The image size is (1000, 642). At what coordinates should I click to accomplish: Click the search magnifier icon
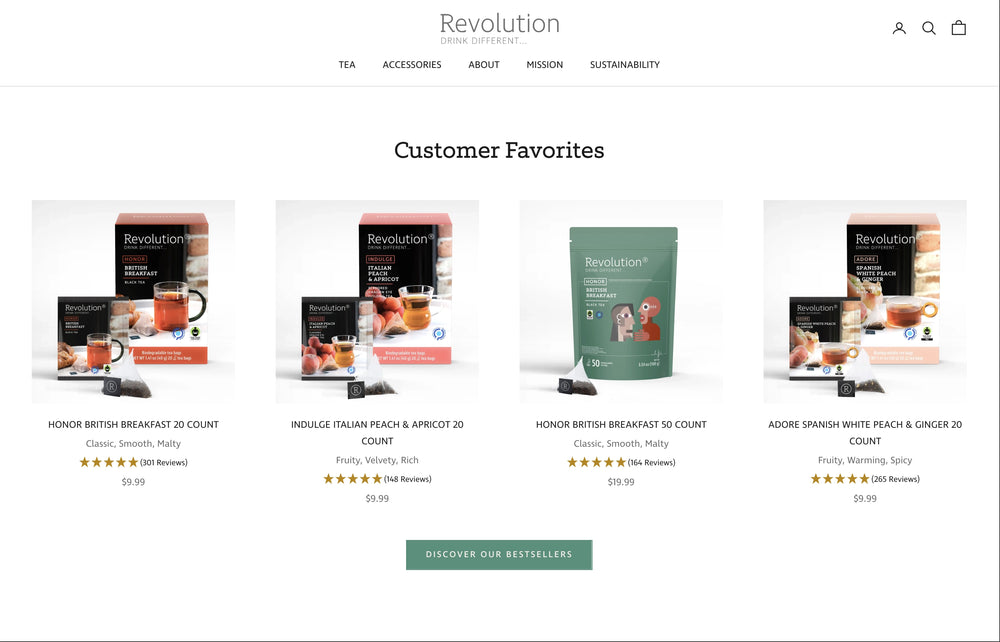click(x=929, y=28)
